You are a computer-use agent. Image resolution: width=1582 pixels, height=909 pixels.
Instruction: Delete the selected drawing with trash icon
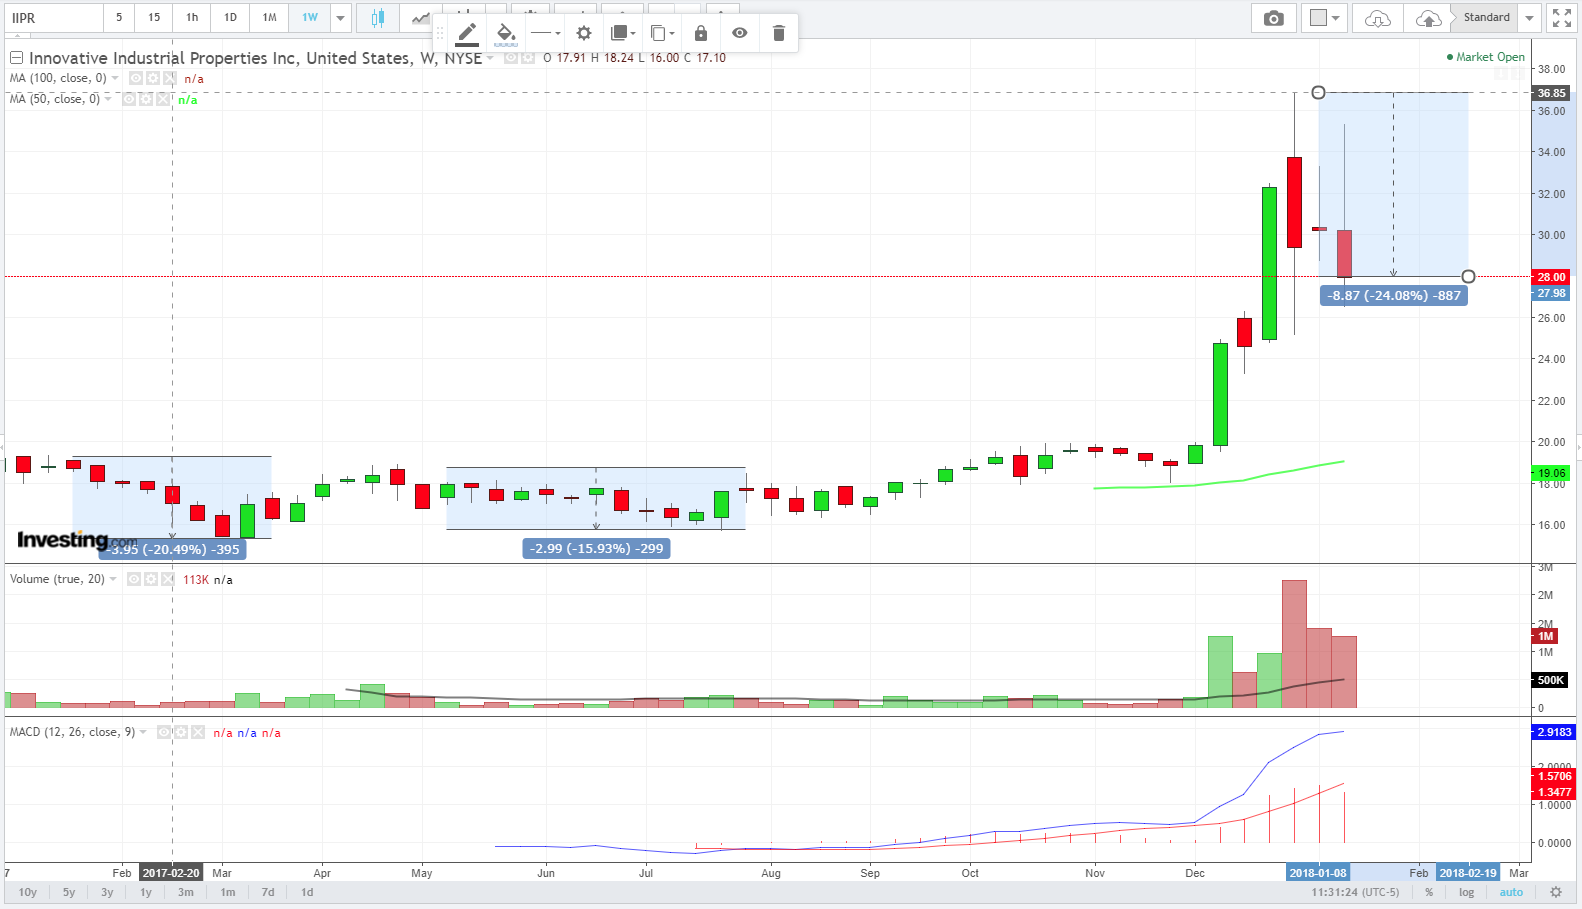pos(779,34)
